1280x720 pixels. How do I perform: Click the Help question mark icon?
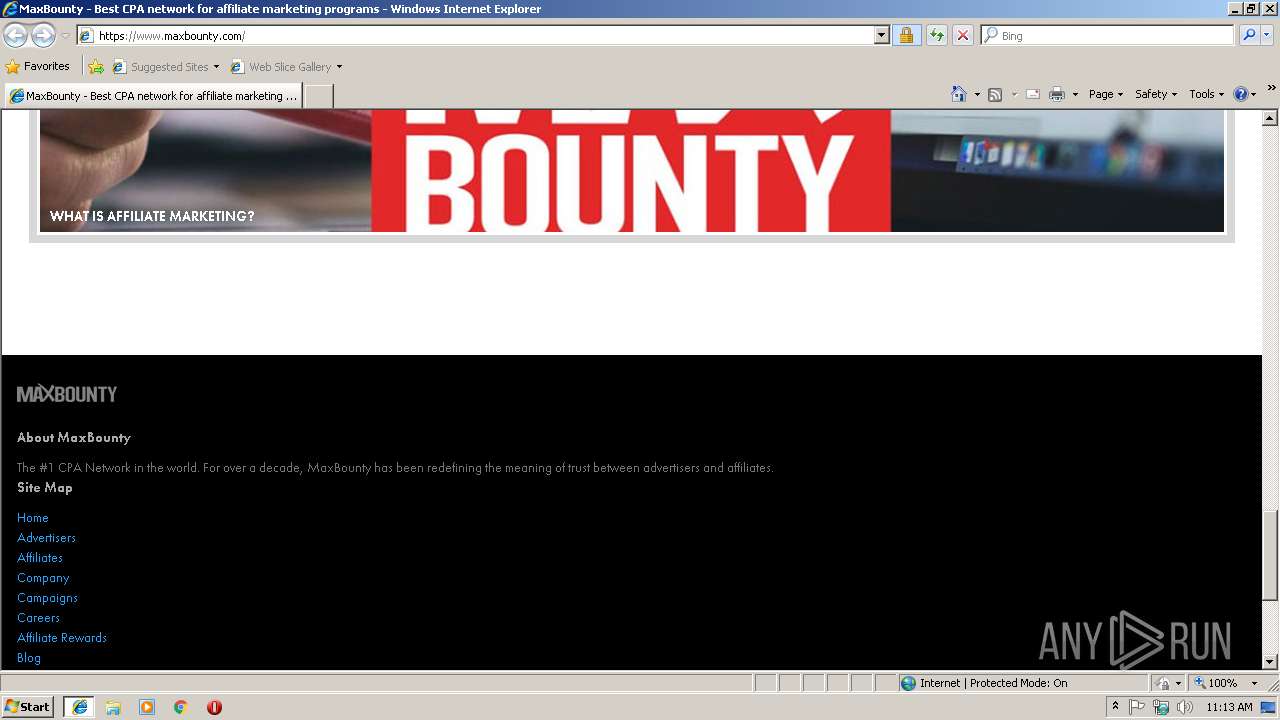(x=1241, y=94)
